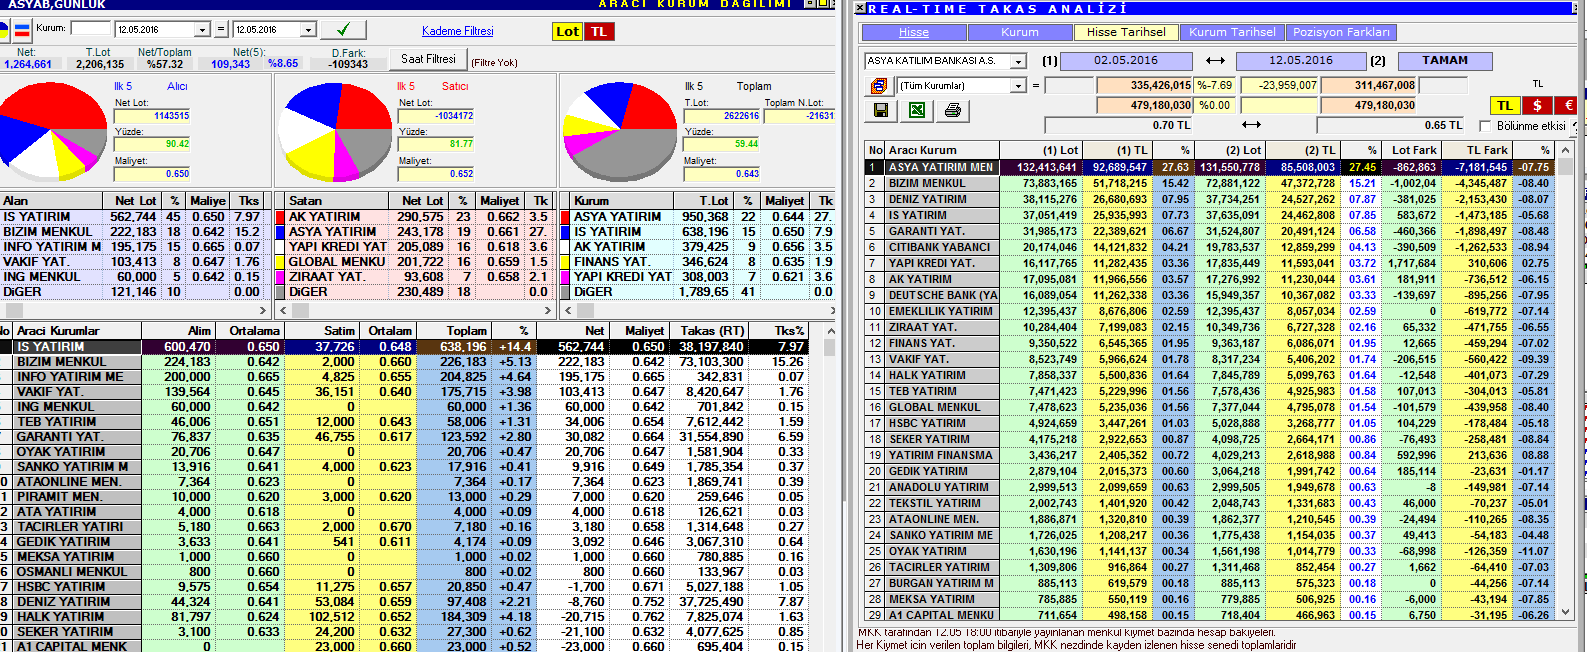Click the floppy disk save icon
Viewport: 1587px width, 652px height.
(x=881, y=110)
